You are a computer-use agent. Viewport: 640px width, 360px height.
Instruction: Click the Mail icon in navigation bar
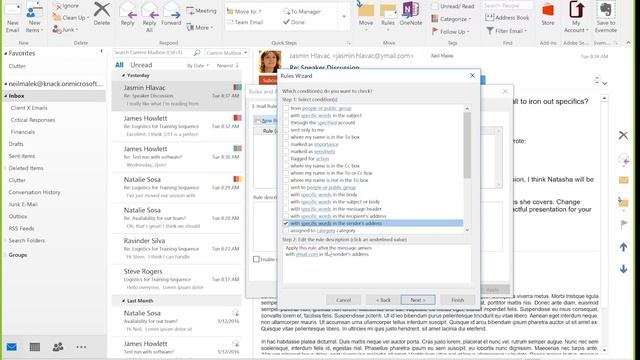[12, 347]
